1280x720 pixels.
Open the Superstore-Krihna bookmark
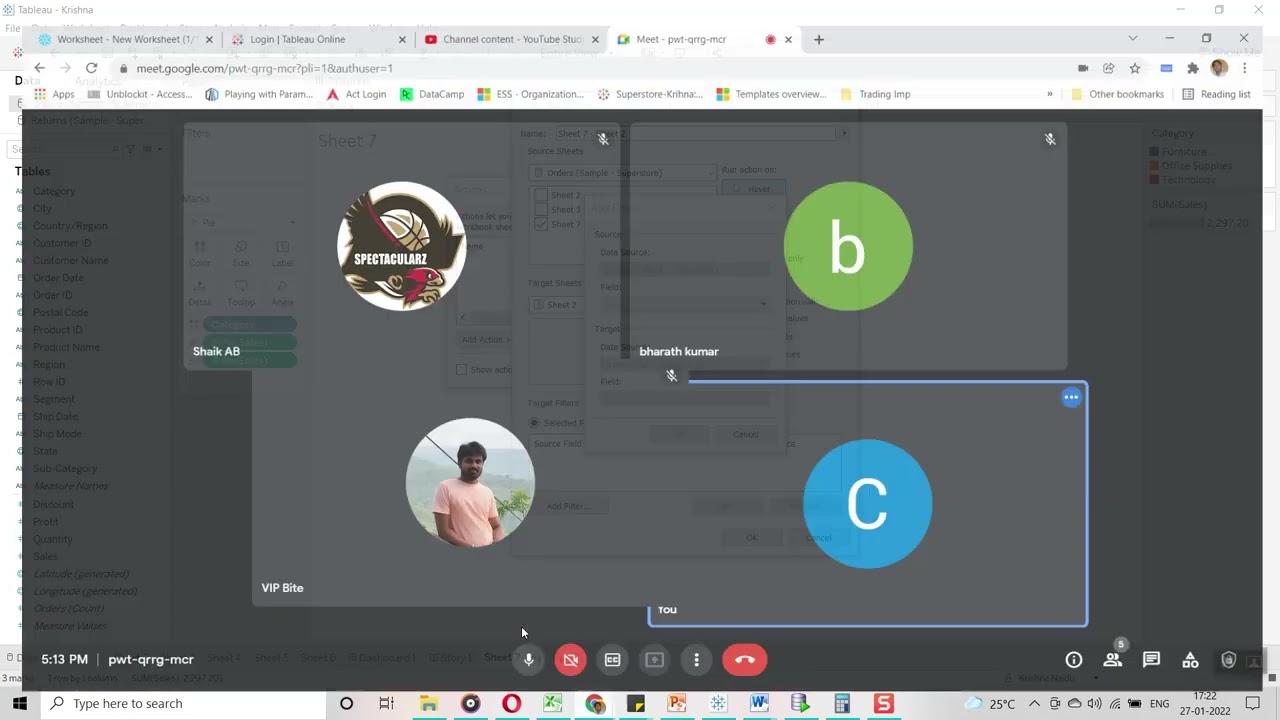[x=650, y=94]
